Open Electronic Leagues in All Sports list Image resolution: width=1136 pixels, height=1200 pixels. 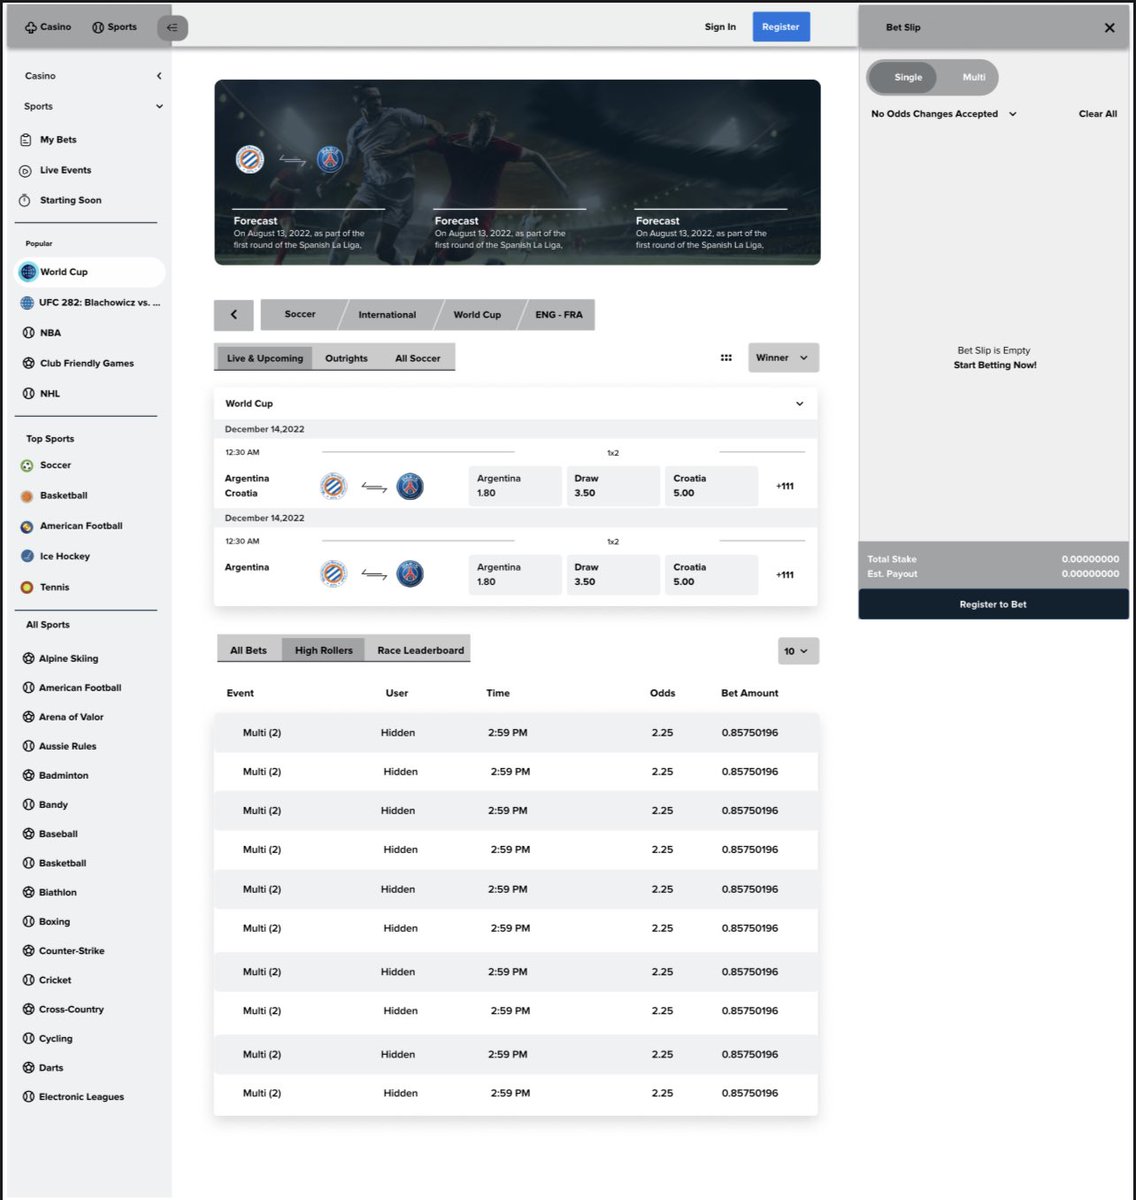tap(81, 1097)
